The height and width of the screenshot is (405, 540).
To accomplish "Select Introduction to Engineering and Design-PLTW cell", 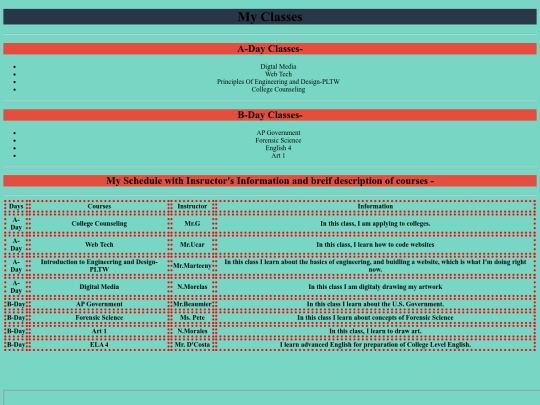I will 99,266.
